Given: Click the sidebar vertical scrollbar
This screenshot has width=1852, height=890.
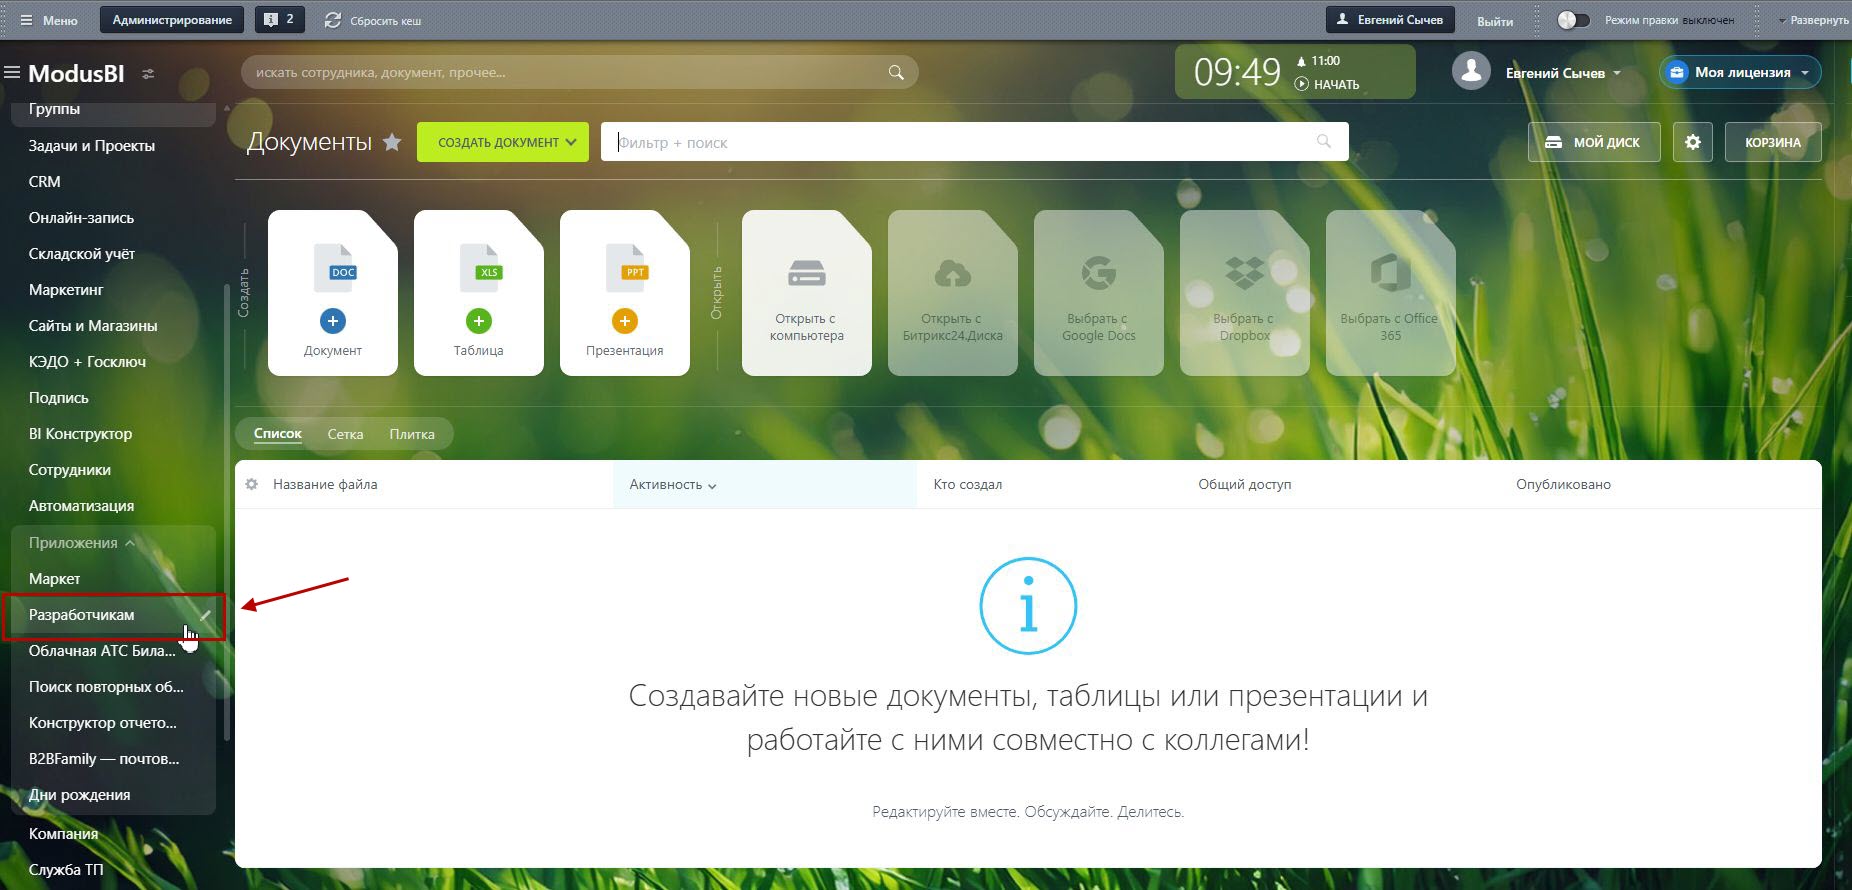Looking at the screenshot, I should (227, 512).
